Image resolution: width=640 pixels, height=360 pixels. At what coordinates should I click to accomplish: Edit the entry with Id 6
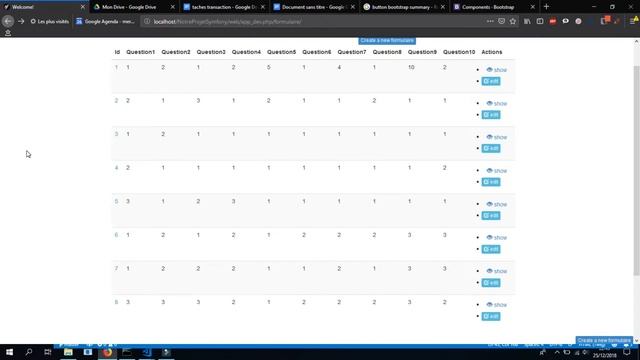[491, 249]
